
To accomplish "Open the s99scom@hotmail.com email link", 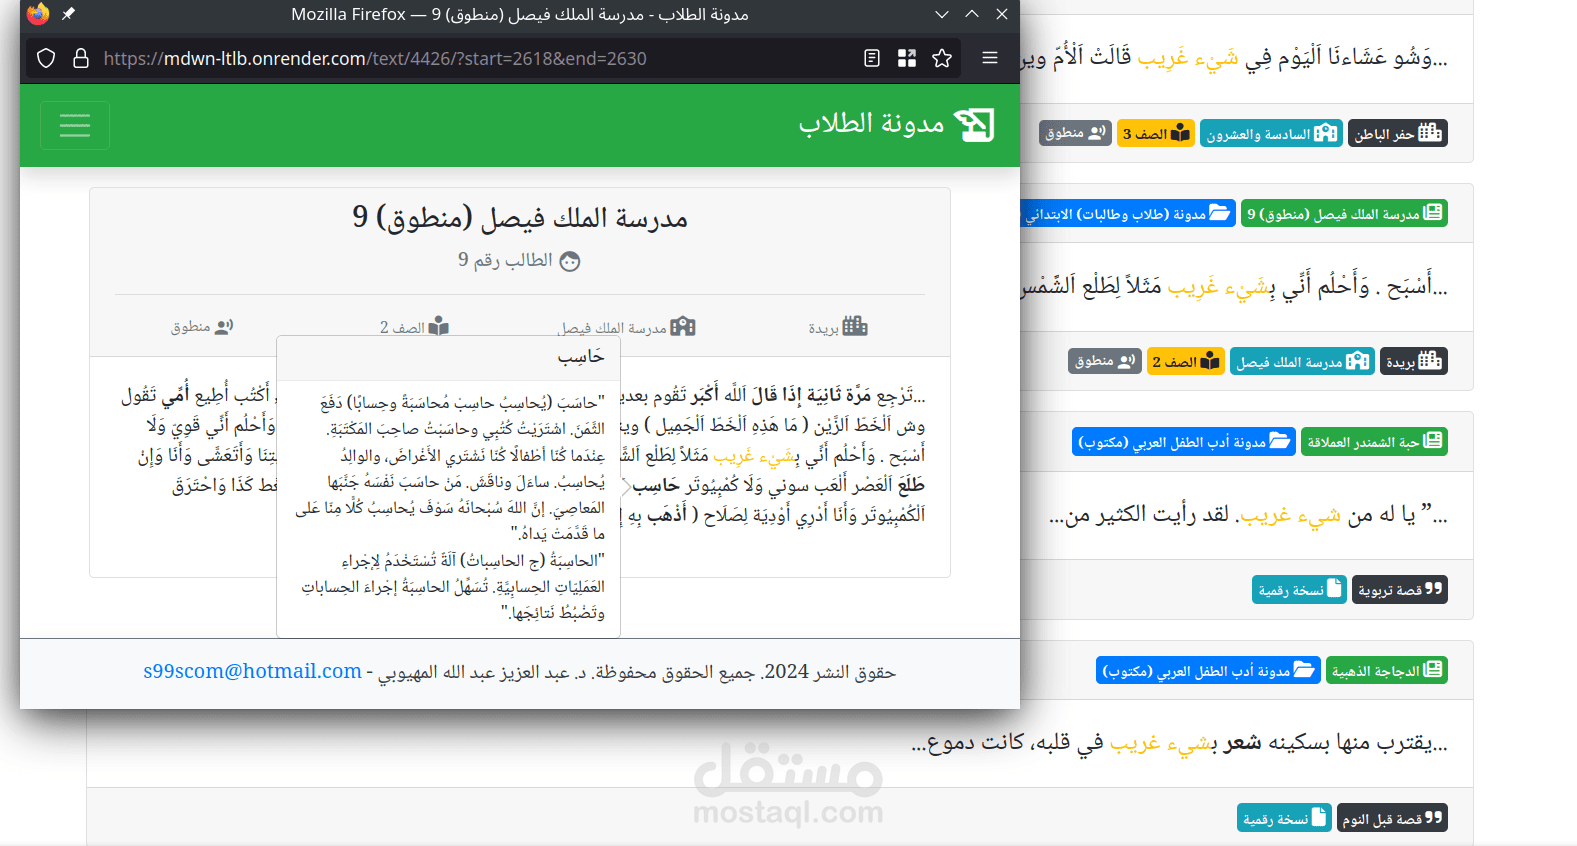I will [x=252, y=671].
